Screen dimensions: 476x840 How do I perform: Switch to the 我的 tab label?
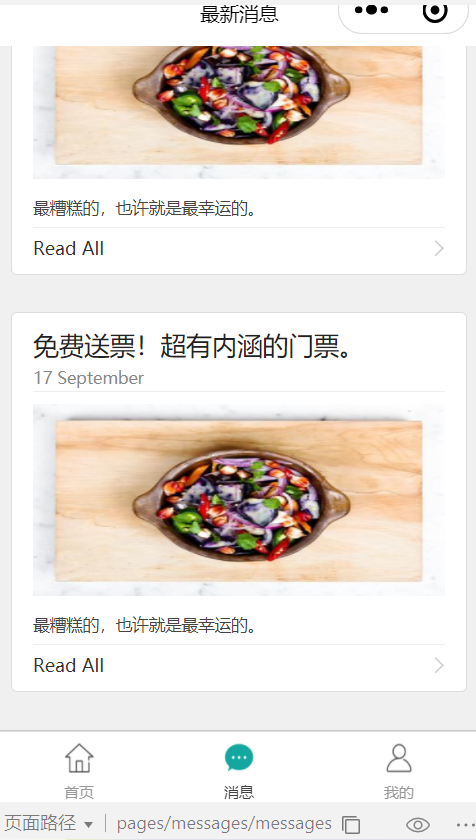point(399,792)
